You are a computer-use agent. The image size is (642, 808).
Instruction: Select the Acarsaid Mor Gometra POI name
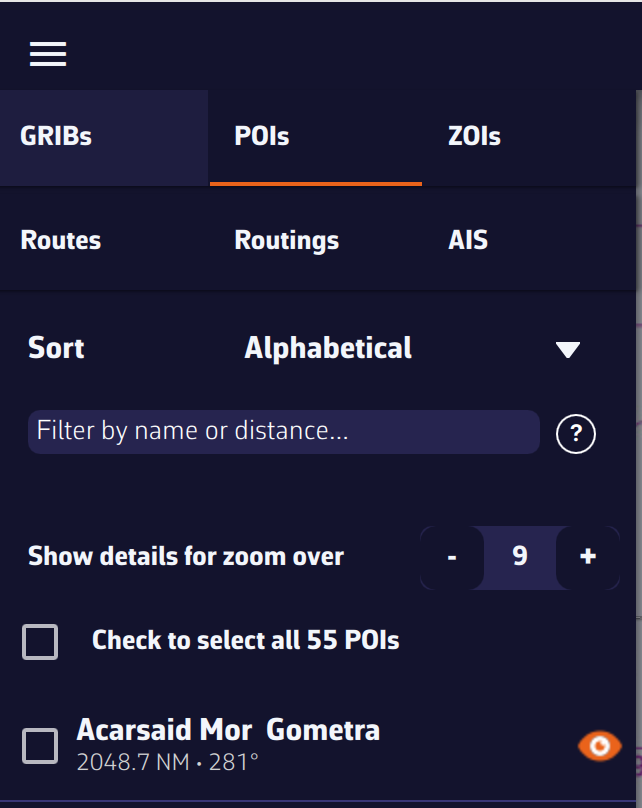228,730
